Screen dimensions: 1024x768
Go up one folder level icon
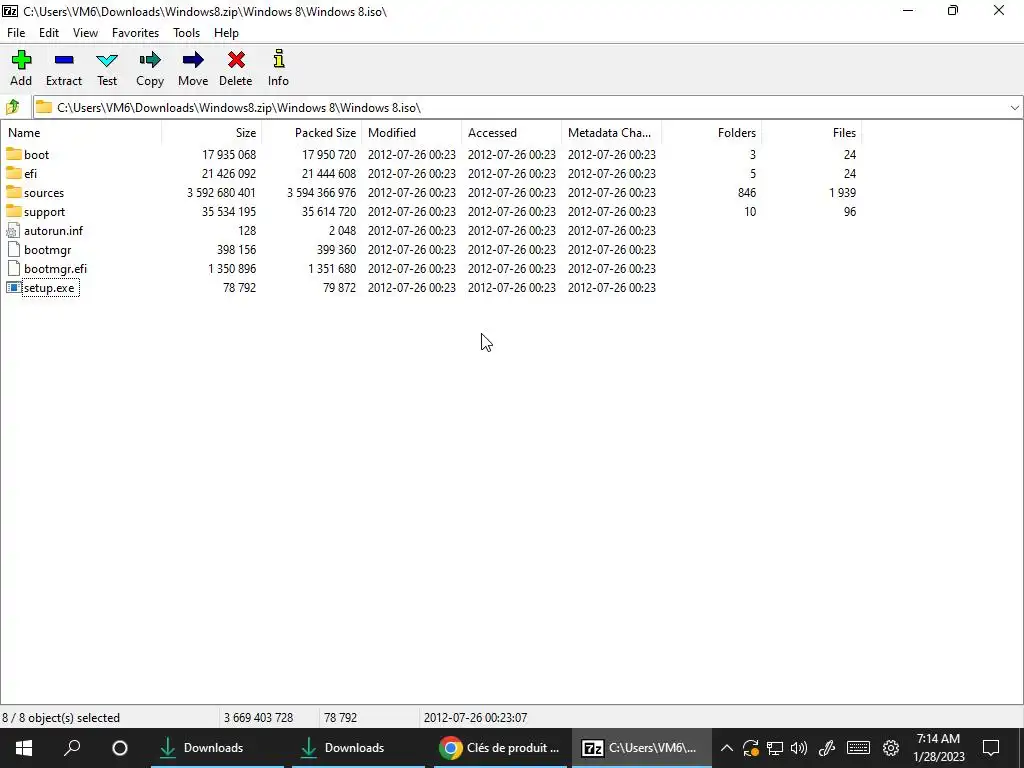(12, 107)
